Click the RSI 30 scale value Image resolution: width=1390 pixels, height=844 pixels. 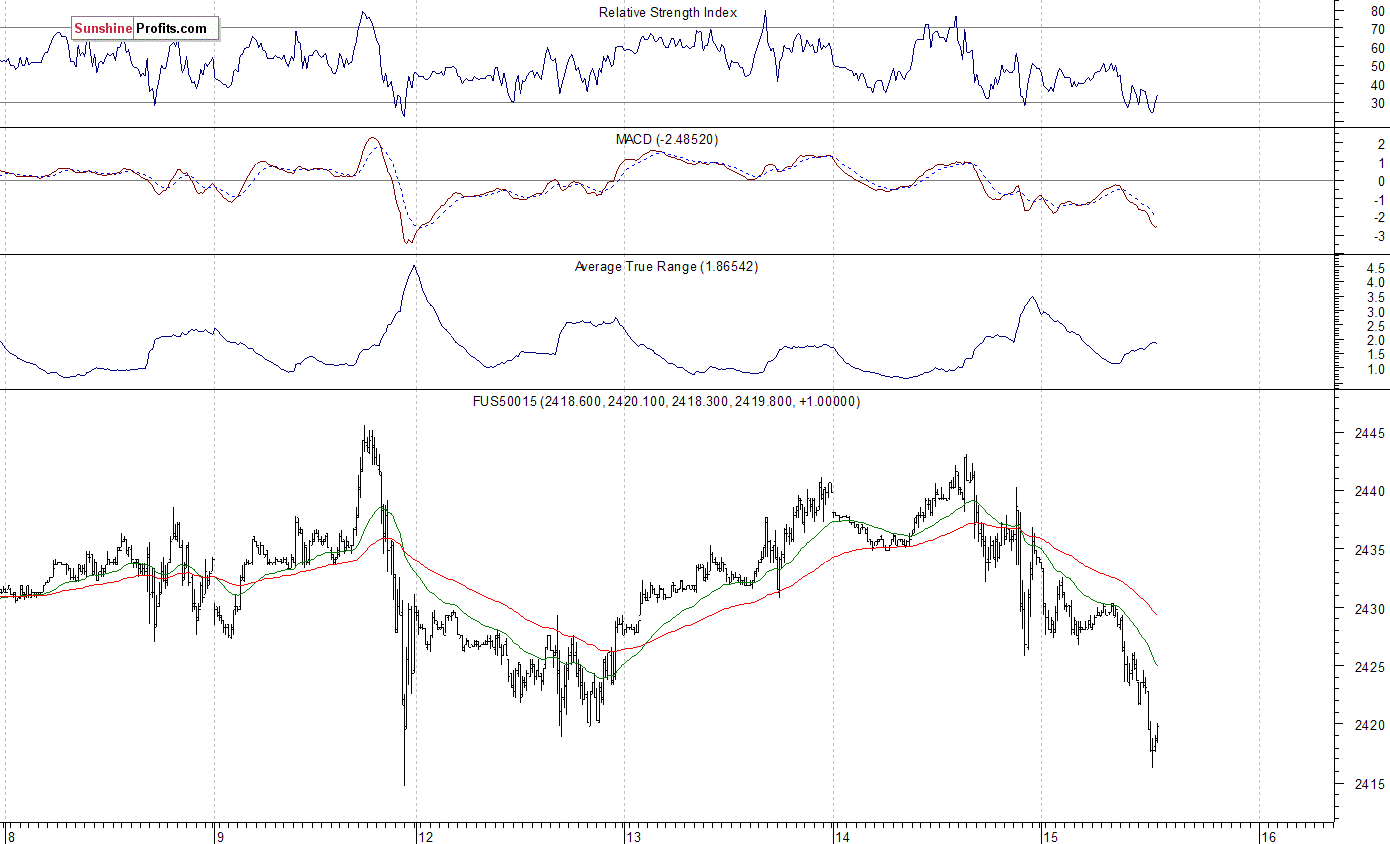coord(1377,103)
